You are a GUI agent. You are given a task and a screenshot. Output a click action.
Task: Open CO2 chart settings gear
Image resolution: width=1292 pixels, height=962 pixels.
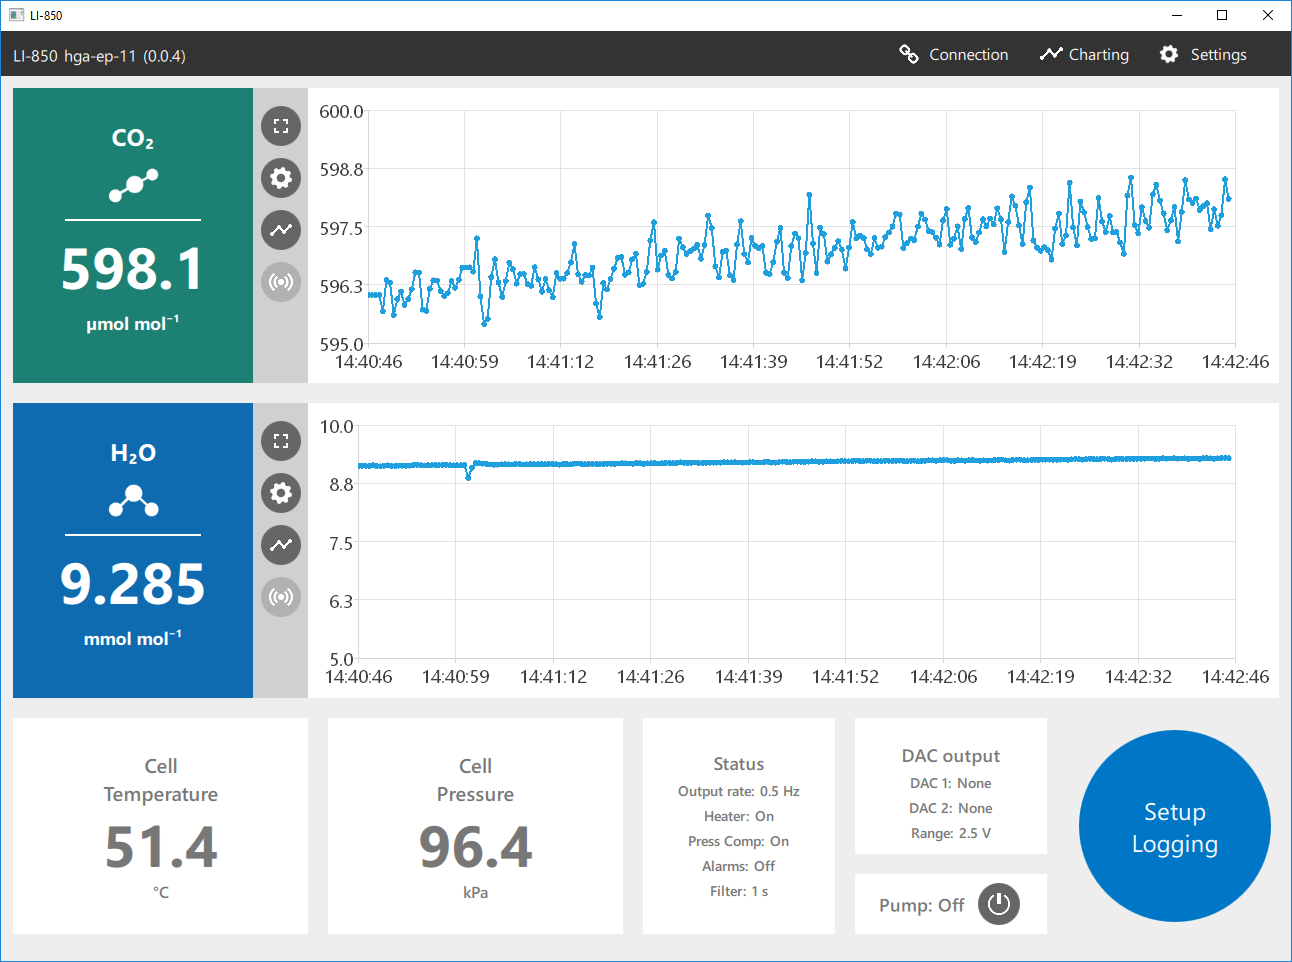coord(281,178)
